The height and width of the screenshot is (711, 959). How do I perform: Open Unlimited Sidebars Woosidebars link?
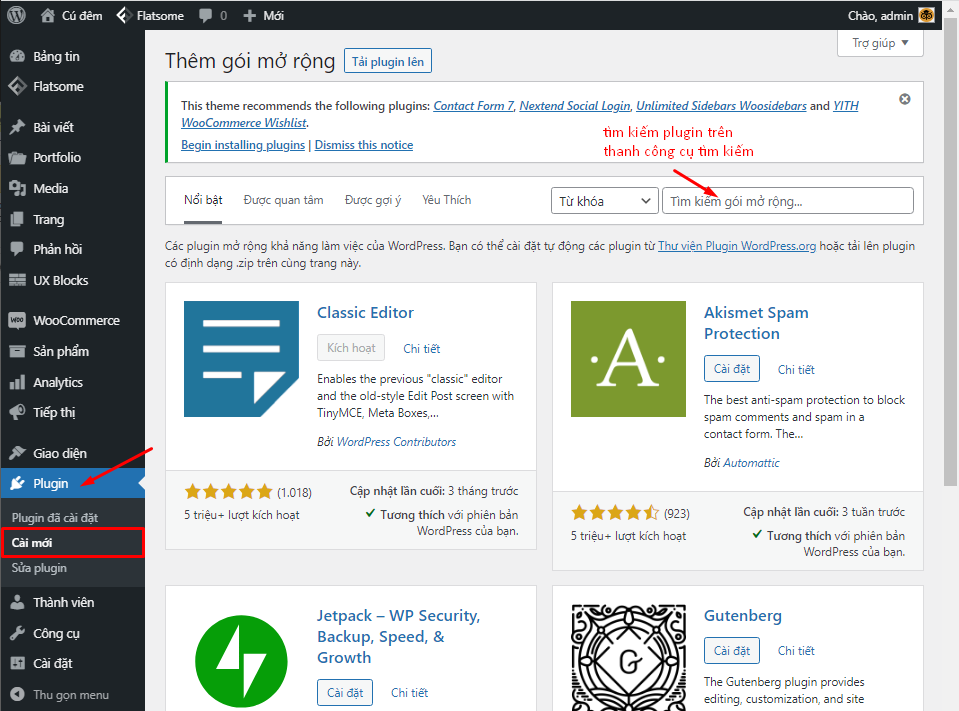click(721, 106)
